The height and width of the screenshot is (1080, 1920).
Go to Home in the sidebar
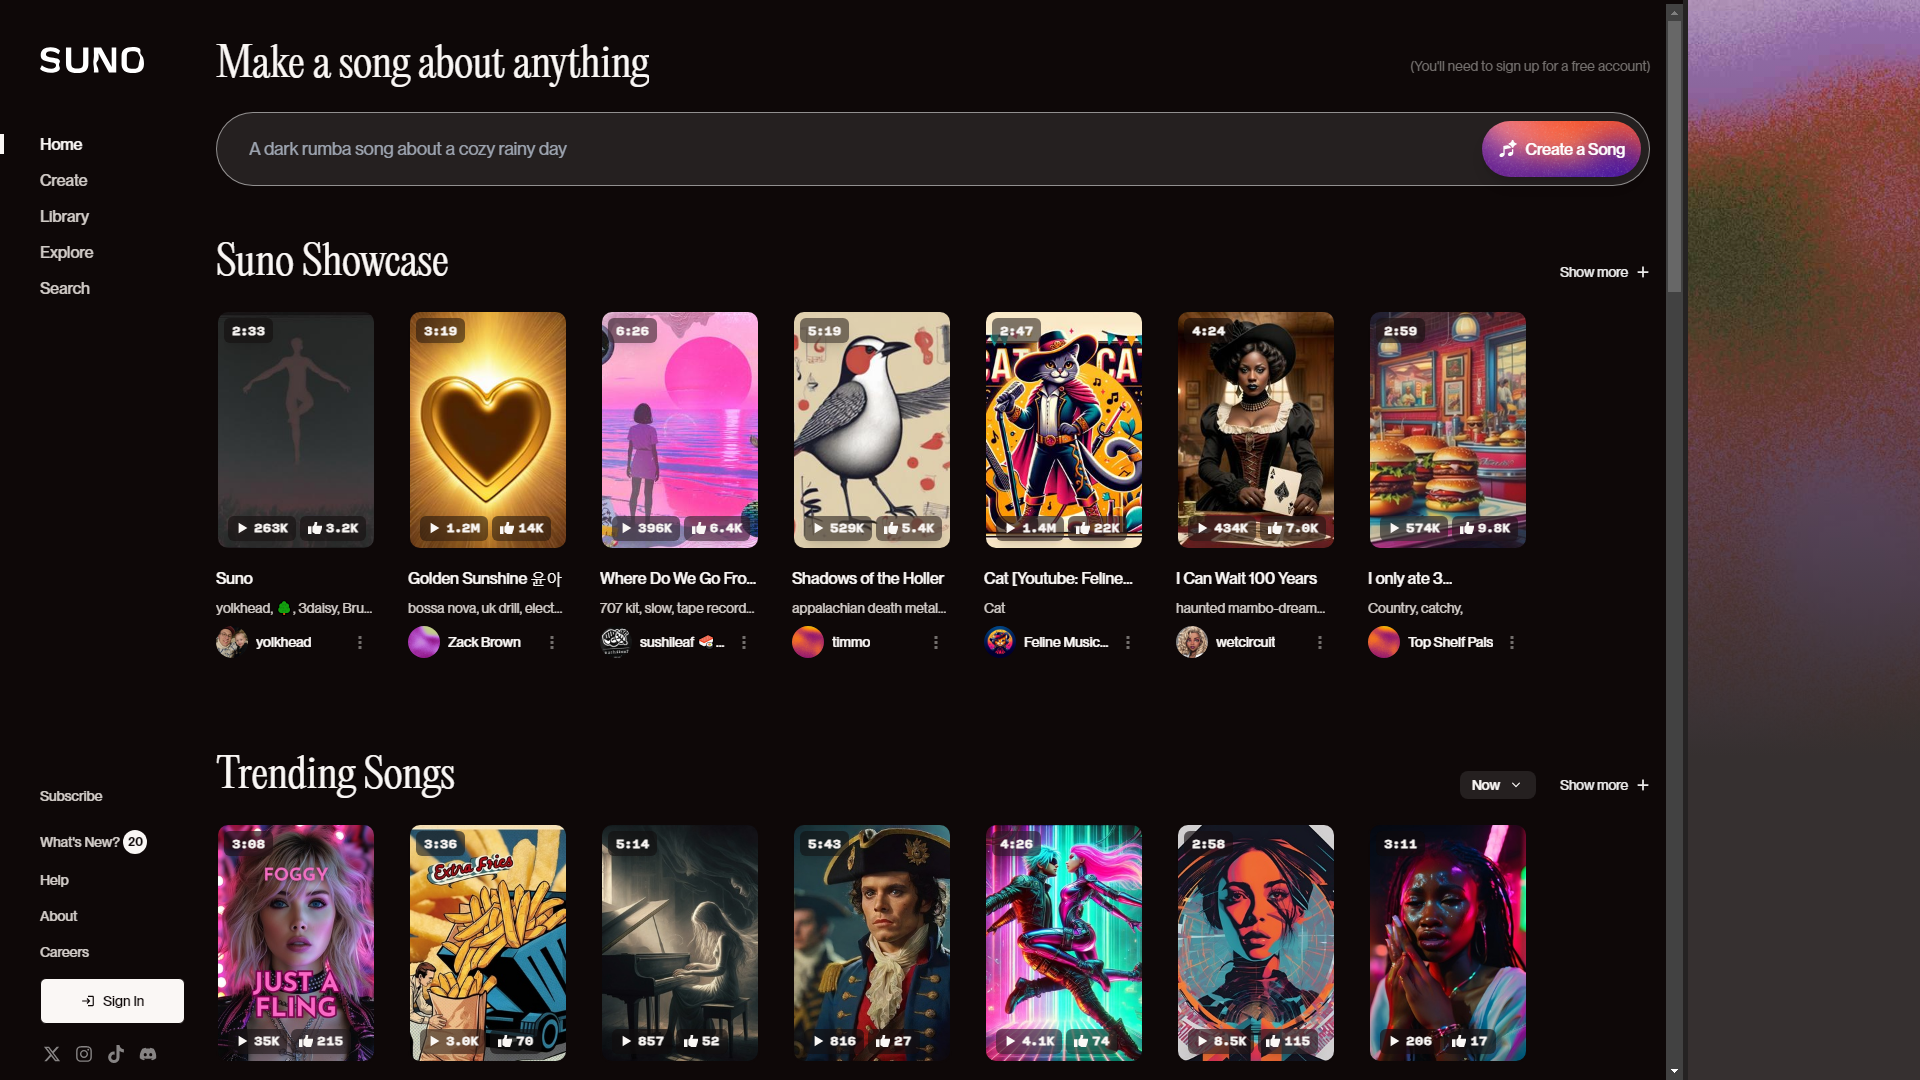(61, 144)
